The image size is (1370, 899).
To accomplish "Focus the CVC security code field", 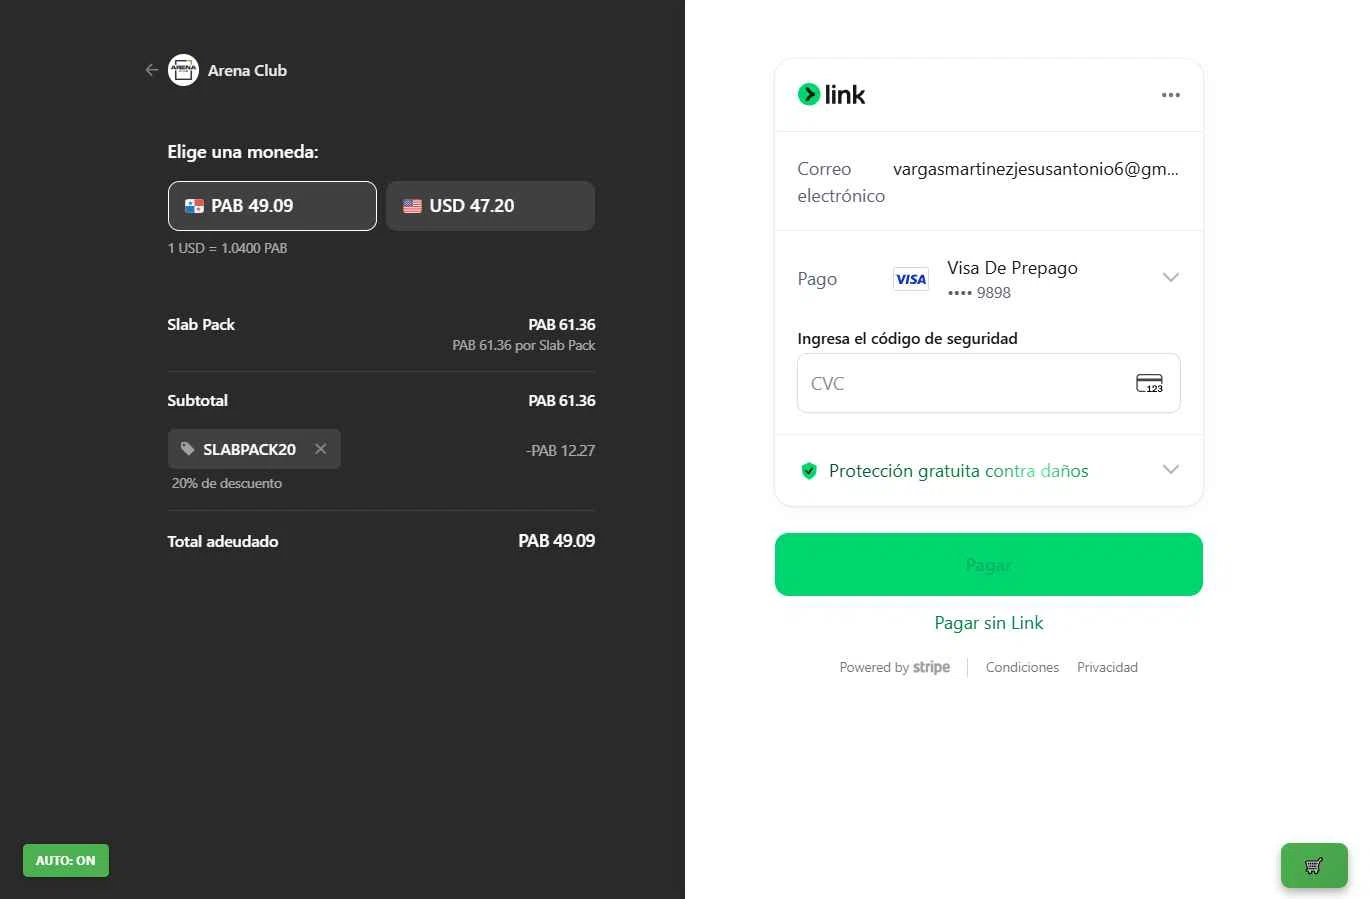I will tap(988, 383).
